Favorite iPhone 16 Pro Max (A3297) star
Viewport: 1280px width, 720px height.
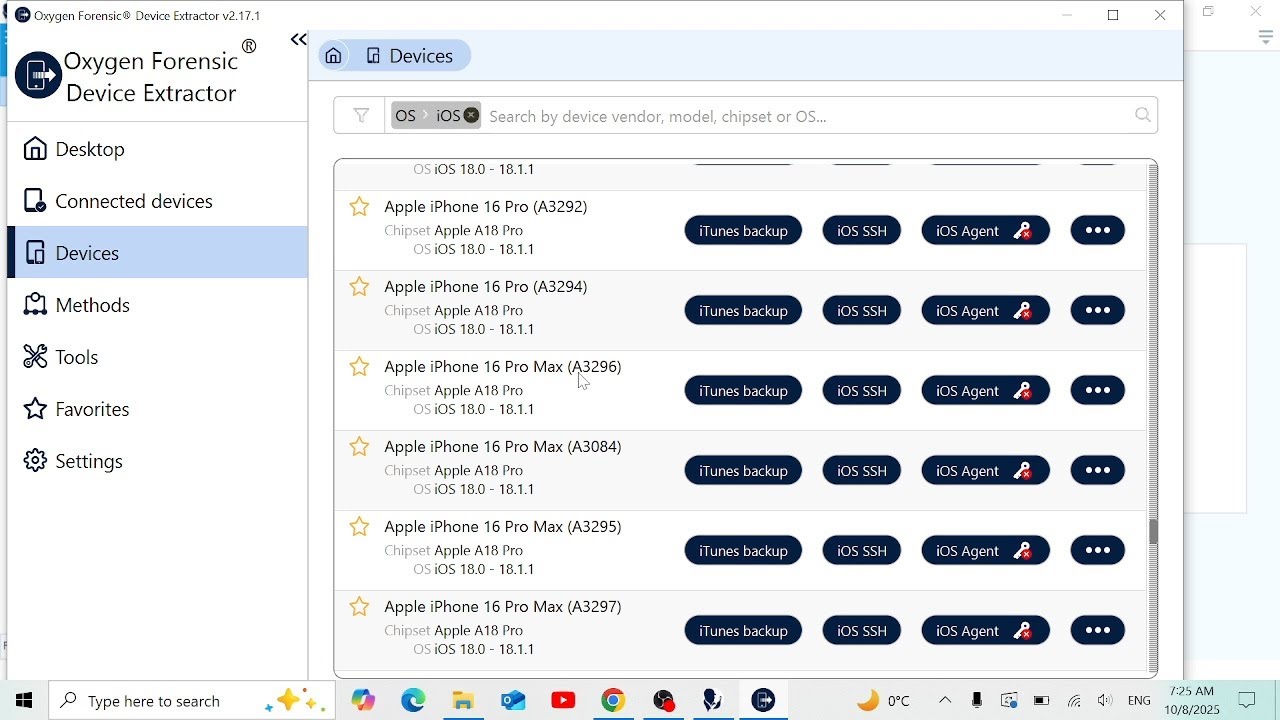click(359, 607)
